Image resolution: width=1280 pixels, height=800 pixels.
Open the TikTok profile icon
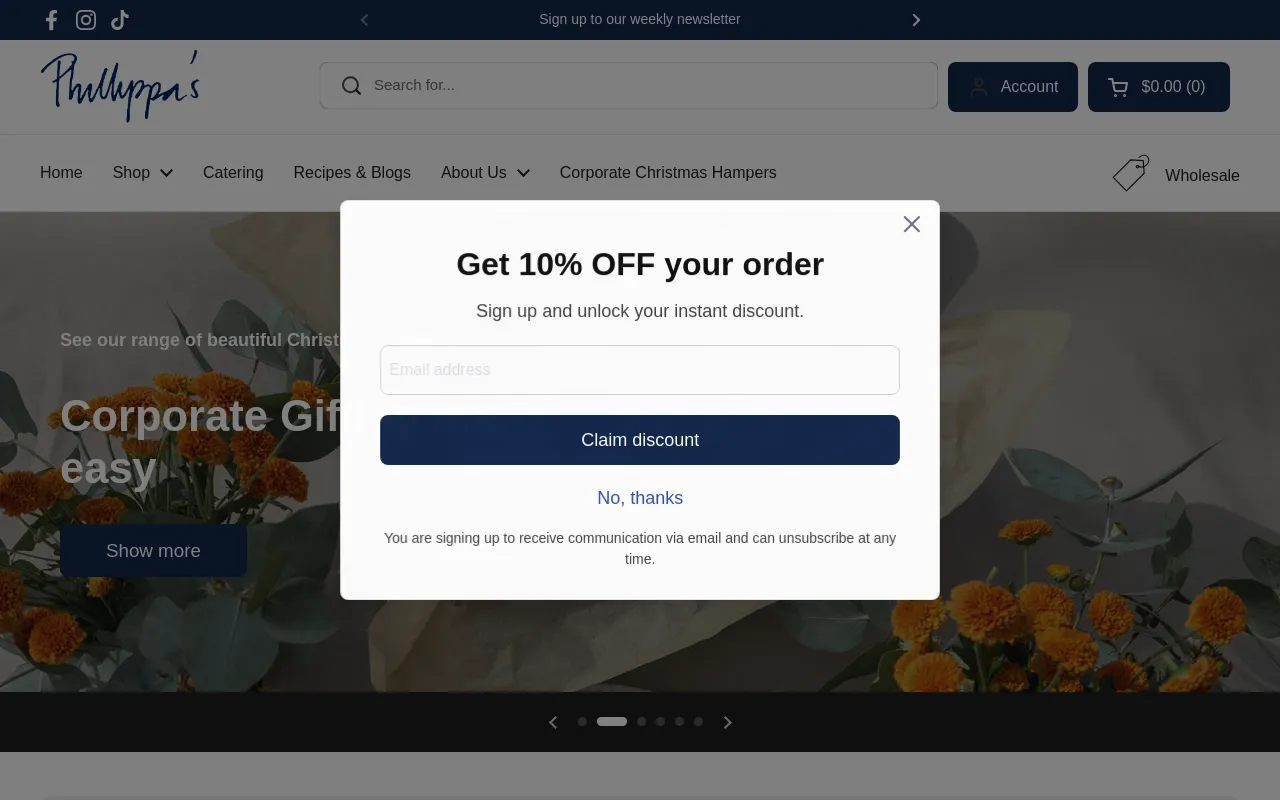[x=120, y=20]
